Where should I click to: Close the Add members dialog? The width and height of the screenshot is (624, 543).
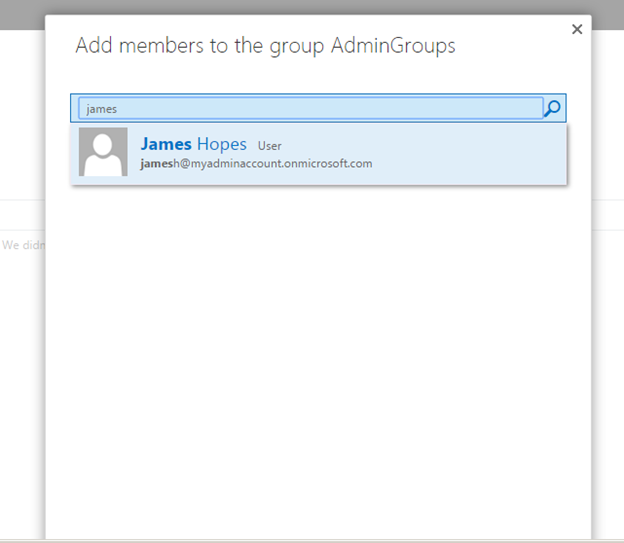(577, 29)
